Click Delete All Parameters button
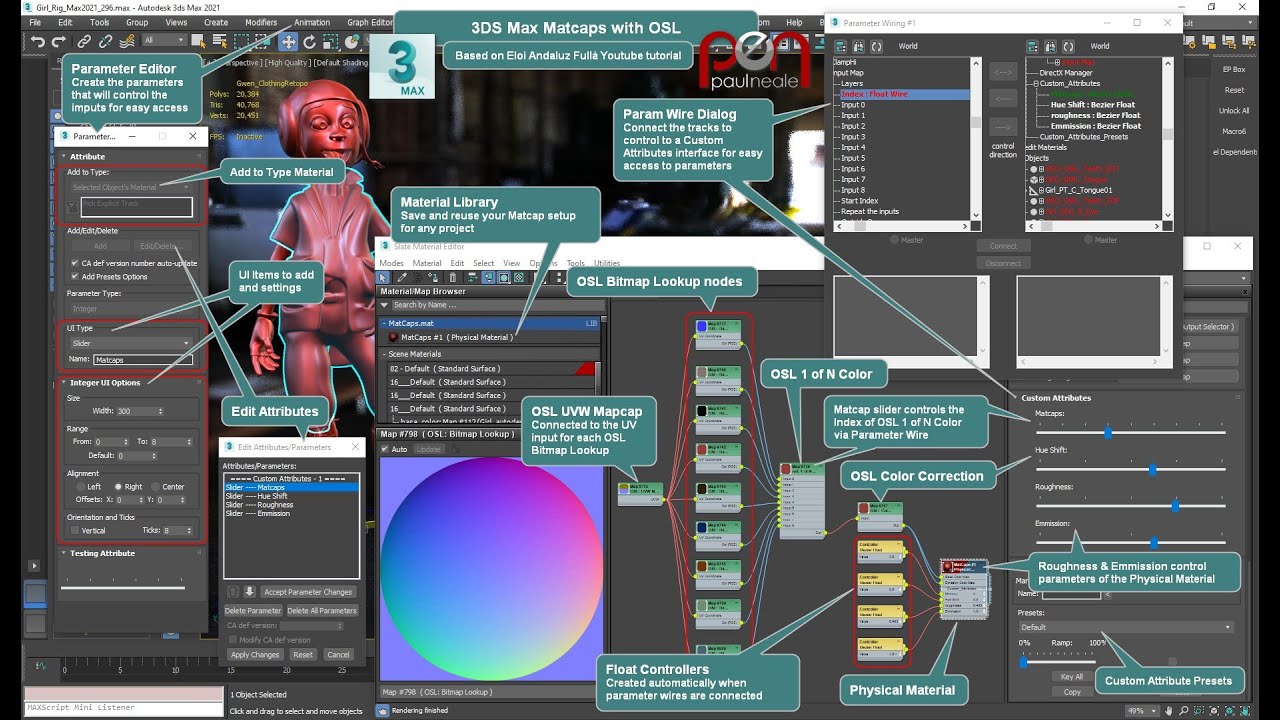1280x720 pixels. click(323, 610)
